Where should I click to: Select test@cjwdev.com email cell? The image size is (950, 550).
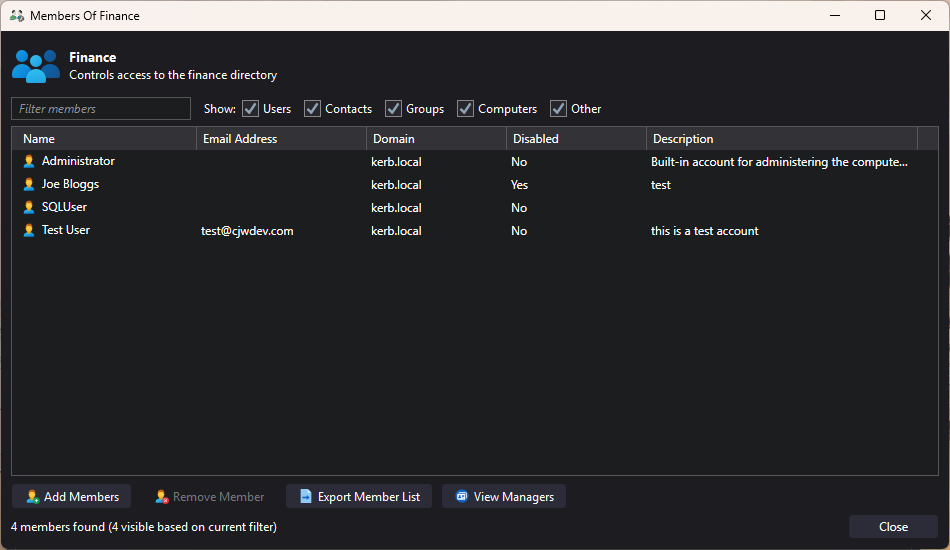pyautogui.click(x=247, y=231)
